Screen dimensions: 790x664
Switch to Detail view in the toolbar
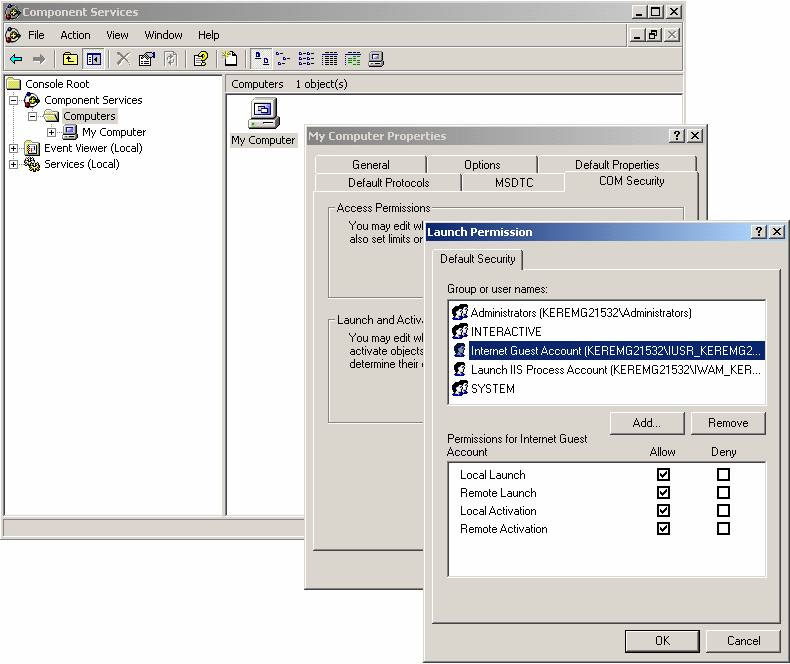[330, 59]
